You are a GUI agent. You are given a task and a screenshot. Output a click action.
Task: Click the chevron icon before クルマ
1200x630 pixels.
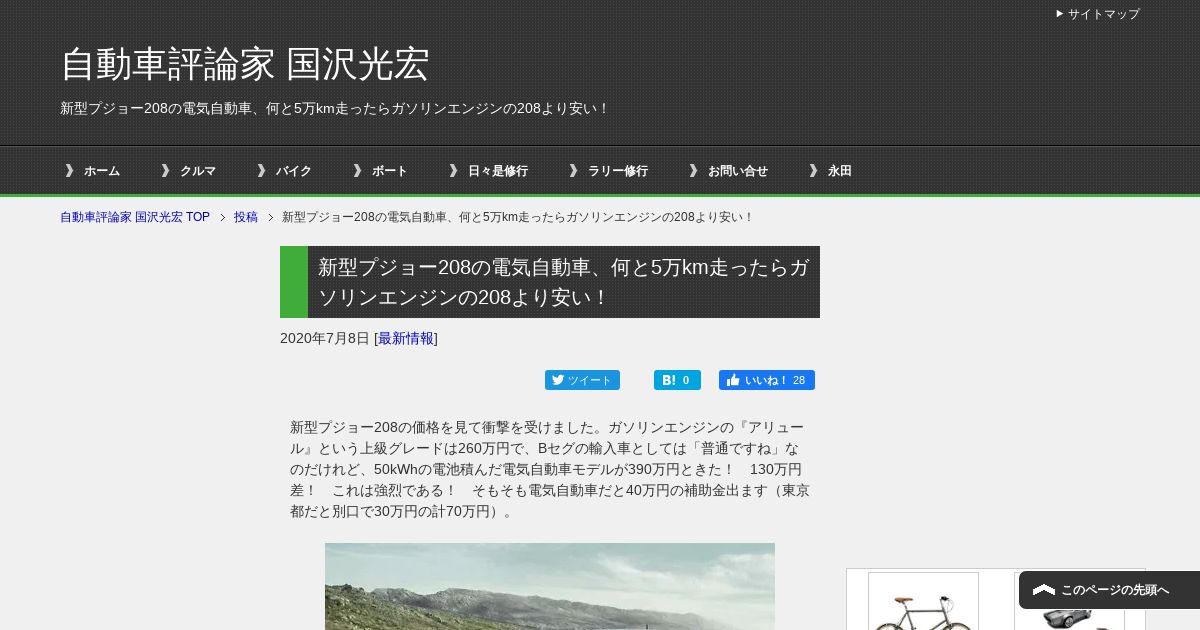tap(166, 171)
